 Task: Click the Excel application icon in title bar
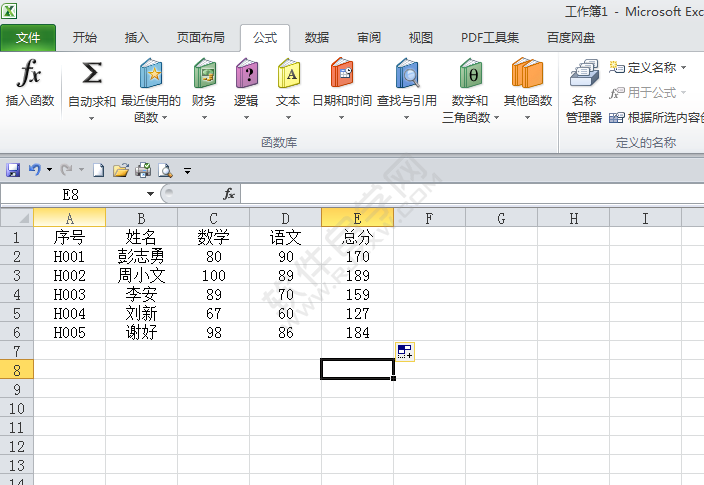(9, 11)
